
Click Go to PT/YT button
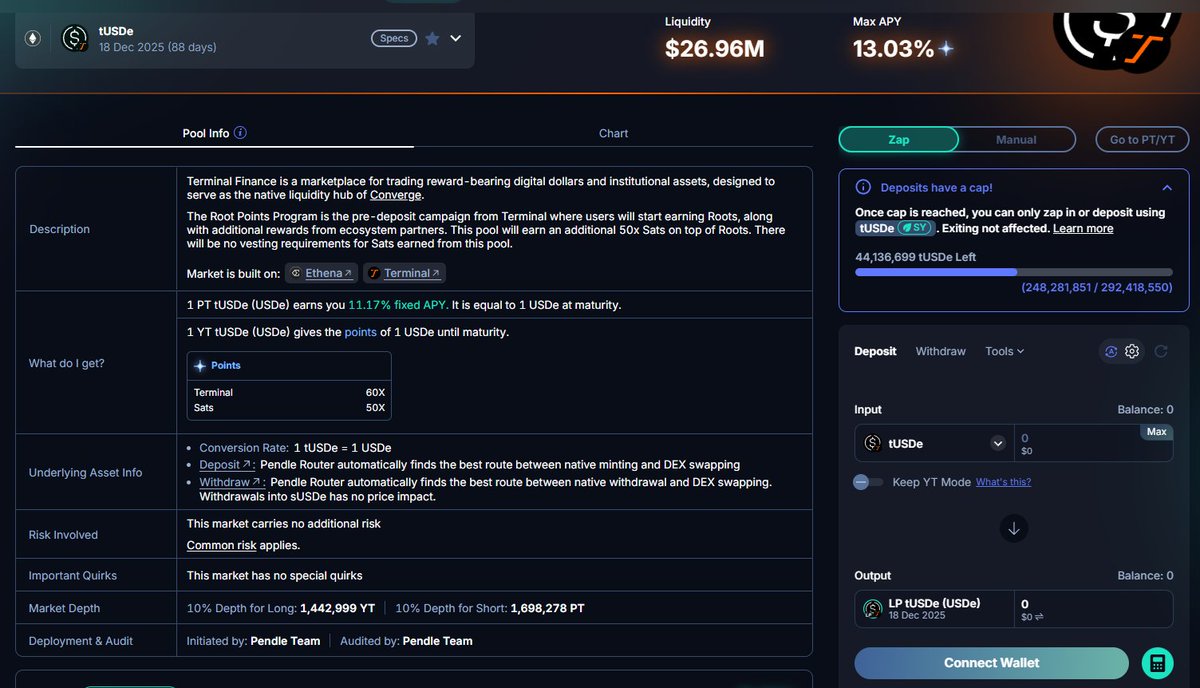1142,139
